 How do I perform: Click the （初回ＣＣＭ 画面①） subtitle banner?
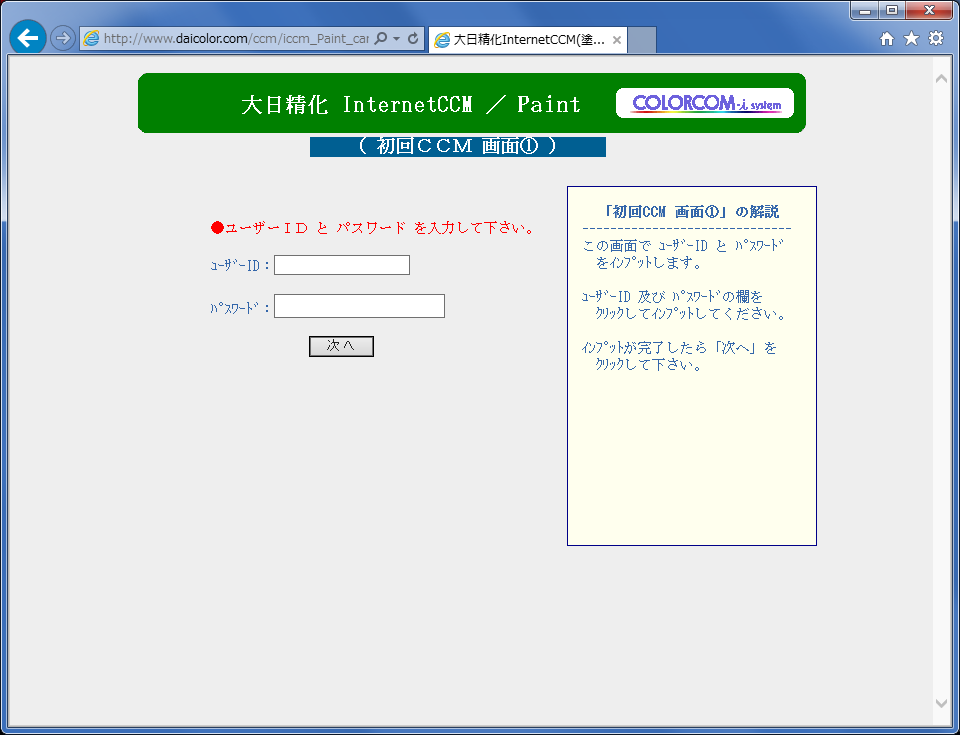(x=458, y=146)
